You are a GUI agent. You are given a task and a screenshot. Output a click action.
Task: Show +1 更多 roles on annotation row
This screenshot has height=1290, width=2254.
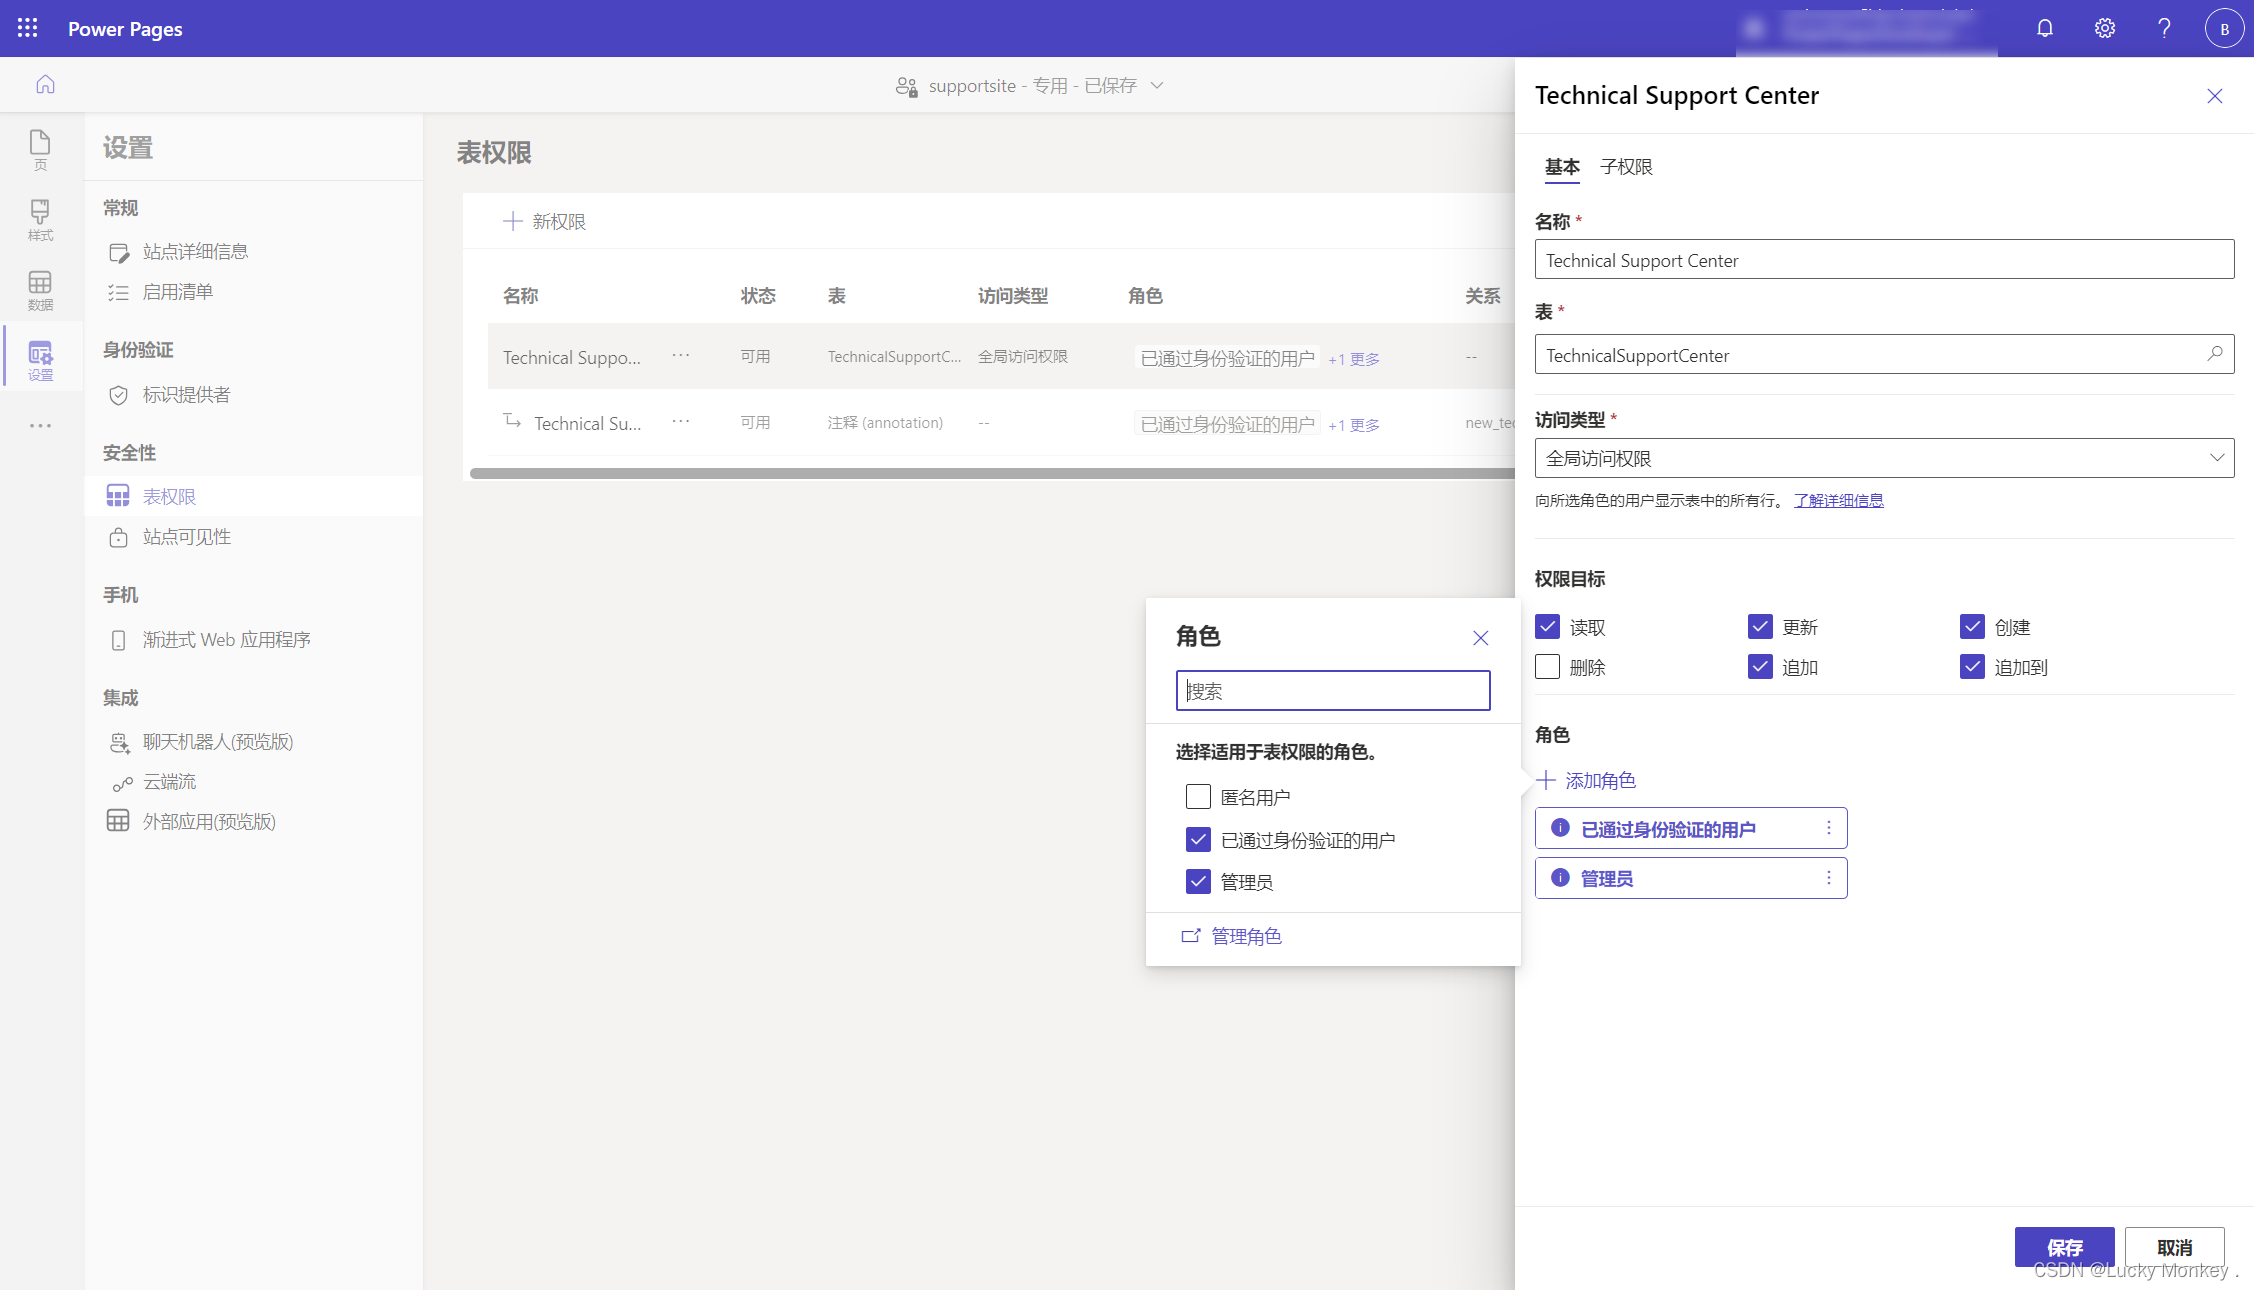(x=1353, y=425)
